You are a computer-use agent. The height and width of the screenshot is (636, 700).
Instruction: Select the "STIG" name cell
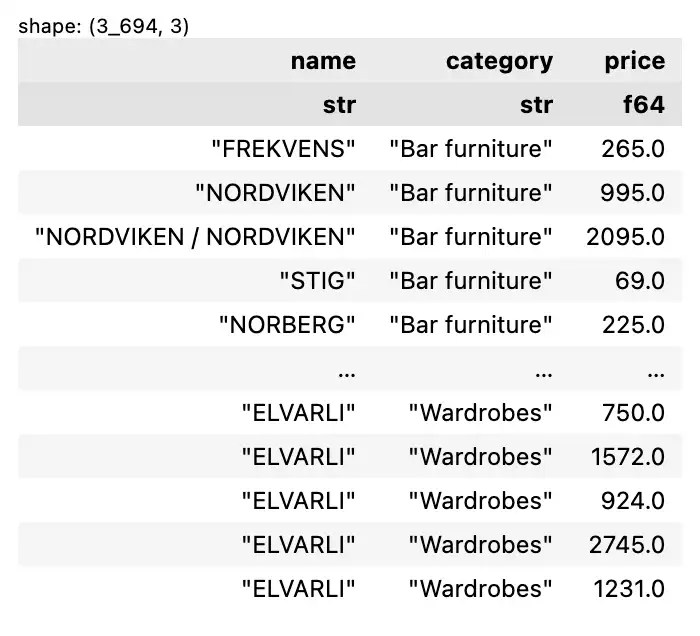coord(318,281)
